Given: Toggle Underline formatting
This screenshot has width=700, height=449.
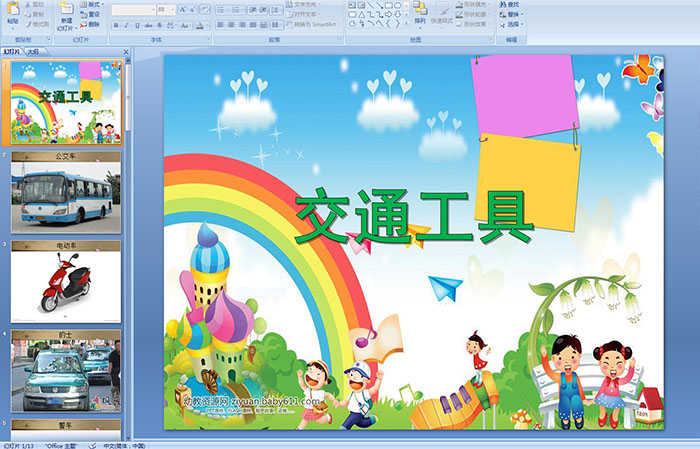Looking at the screenshot, I should click(x=137, y=25).
